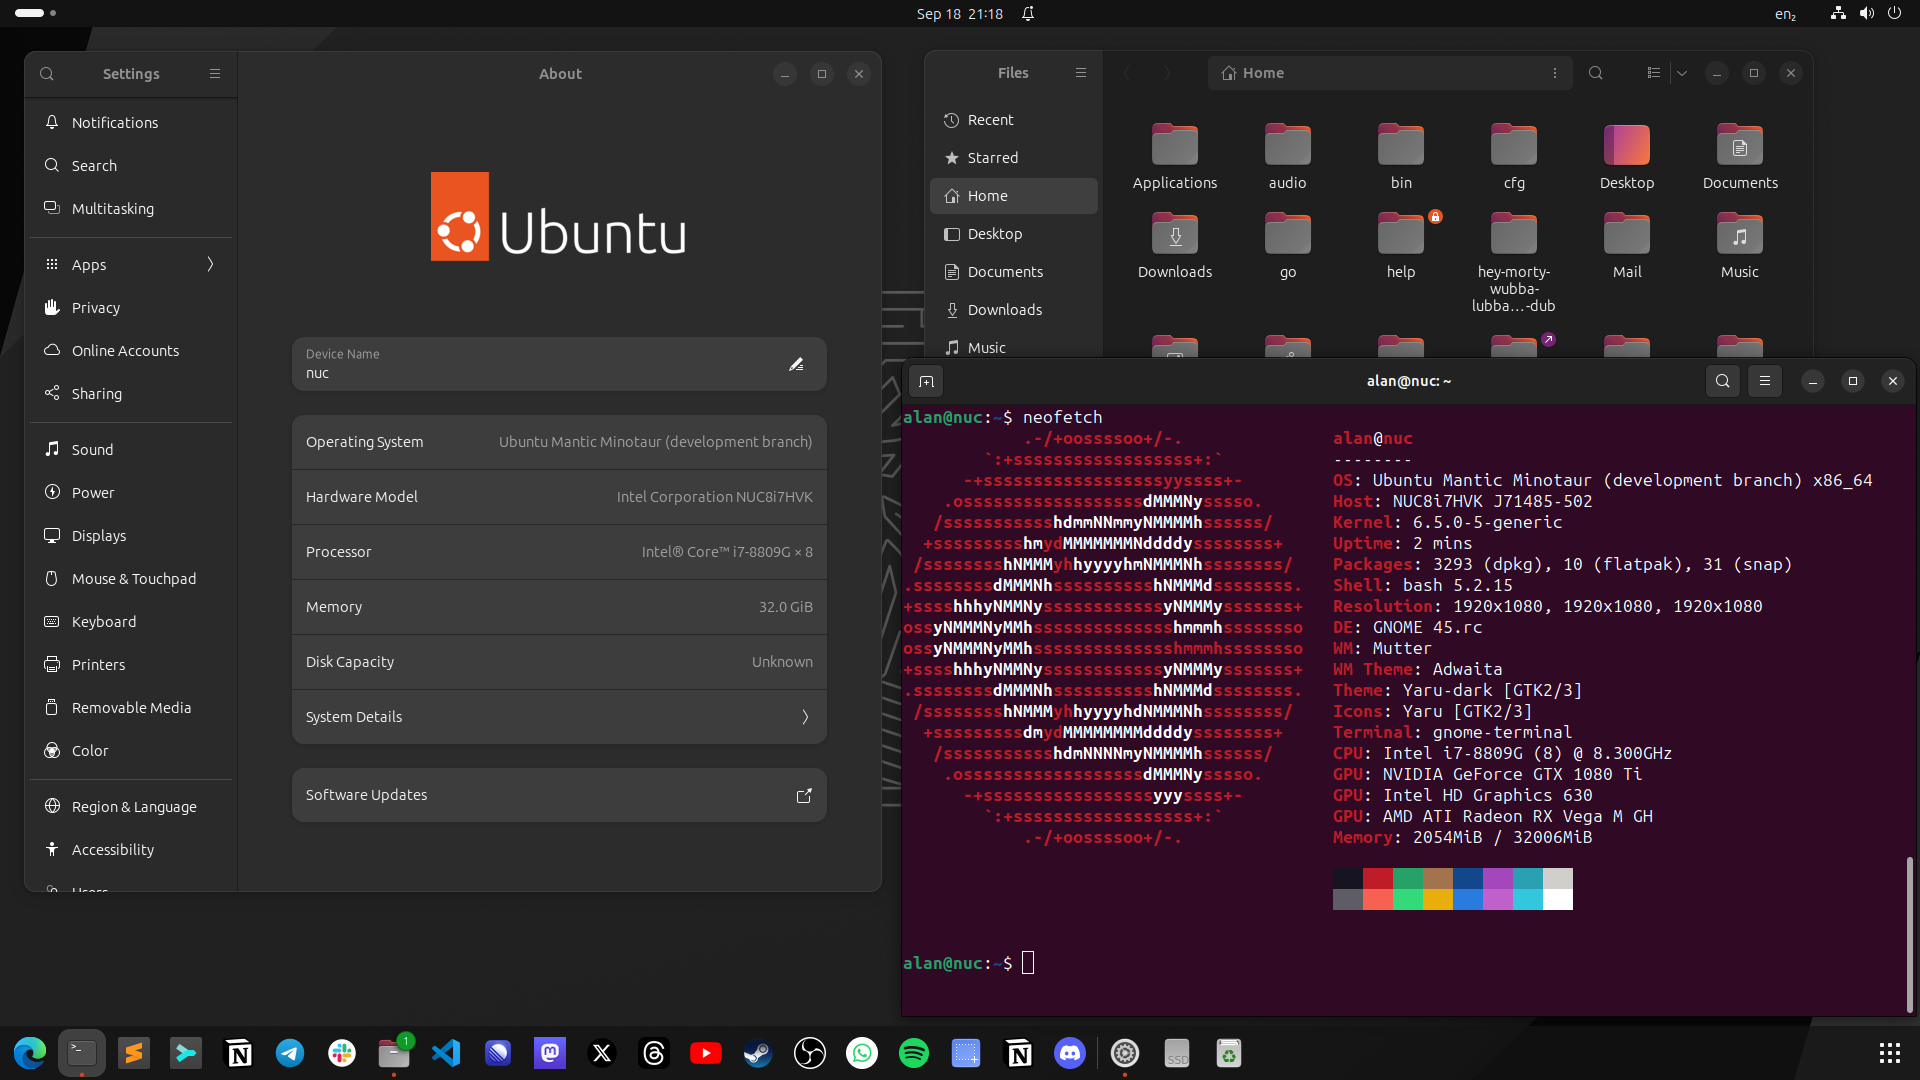Open the Settings hamburger menu
Viewport: 1920px width, 1080px height.
[215, 74]
